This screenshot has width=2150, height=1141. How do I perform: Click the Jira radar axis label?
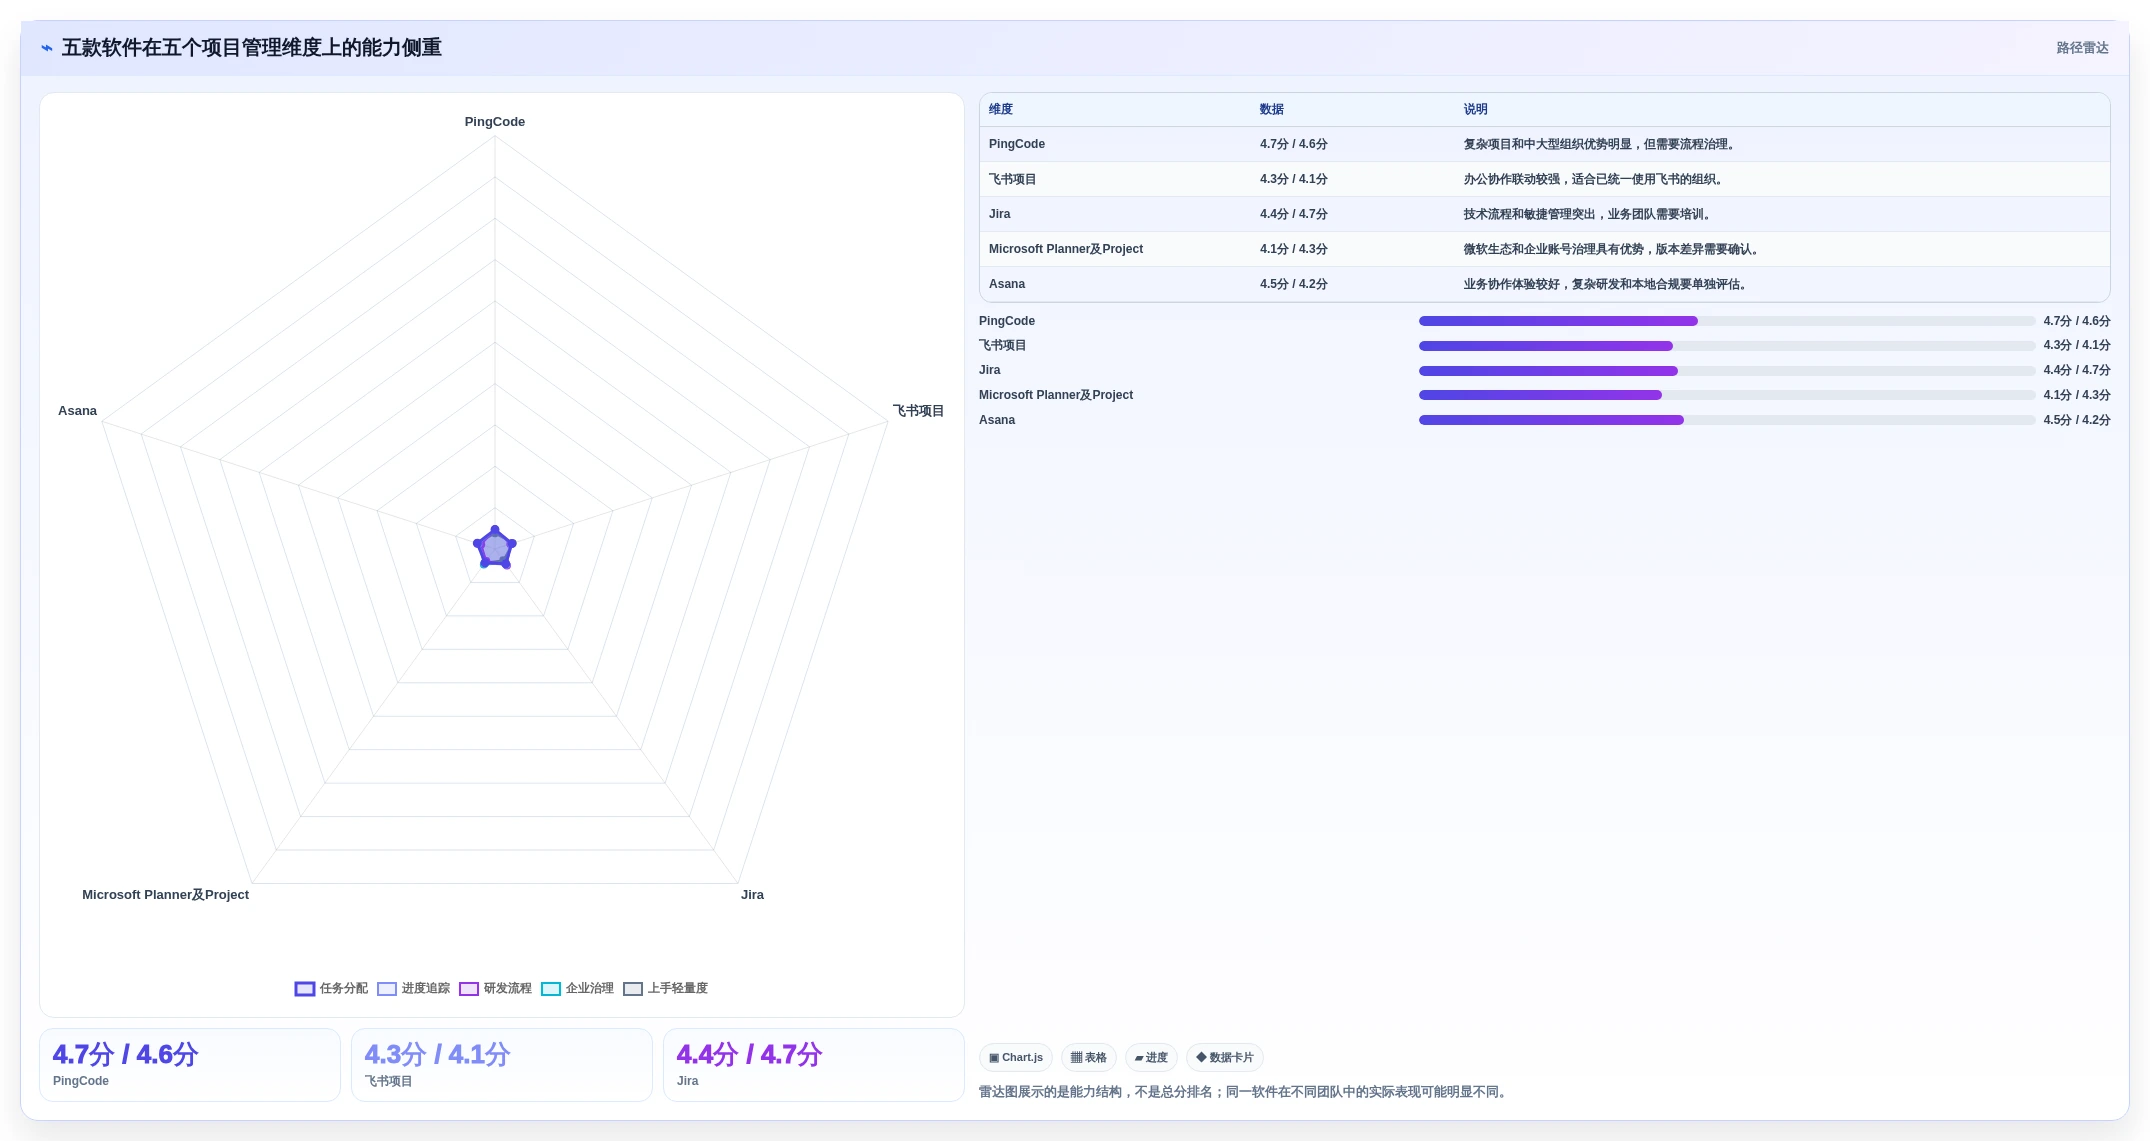752,895
